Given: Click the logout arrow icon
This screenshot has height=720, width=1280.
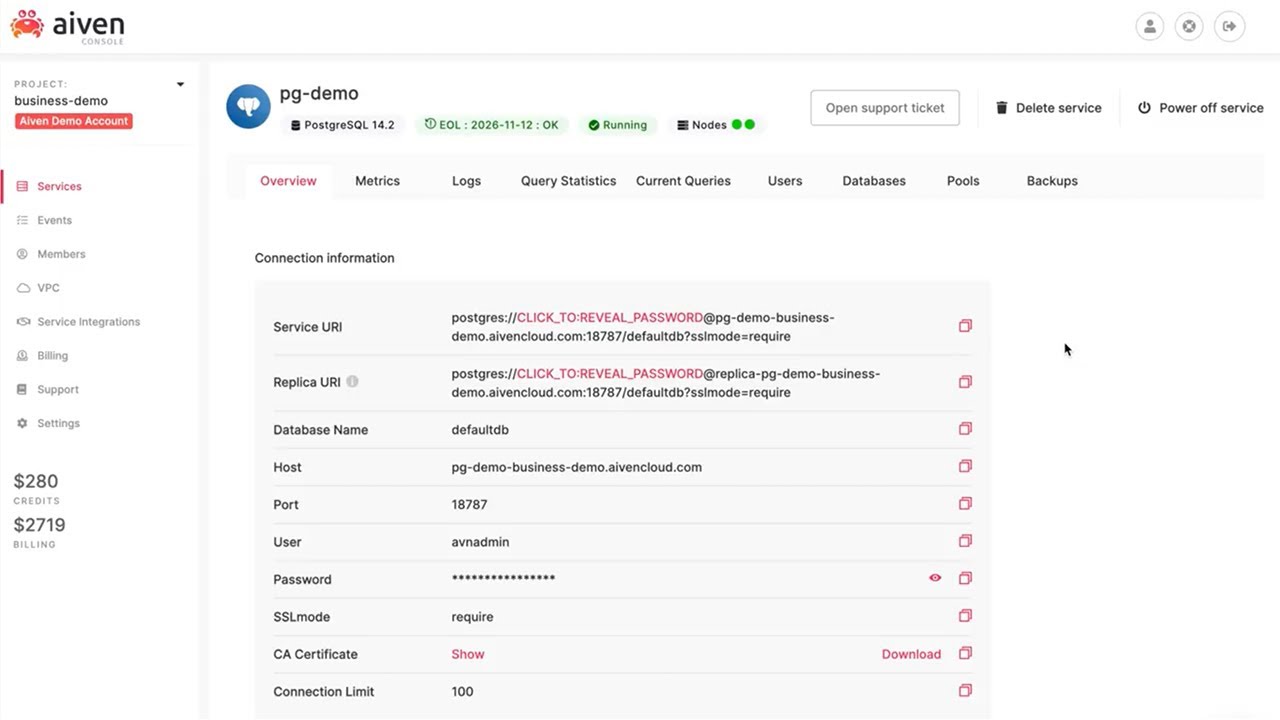Looking at the screenshot, I should [1230, 26].
